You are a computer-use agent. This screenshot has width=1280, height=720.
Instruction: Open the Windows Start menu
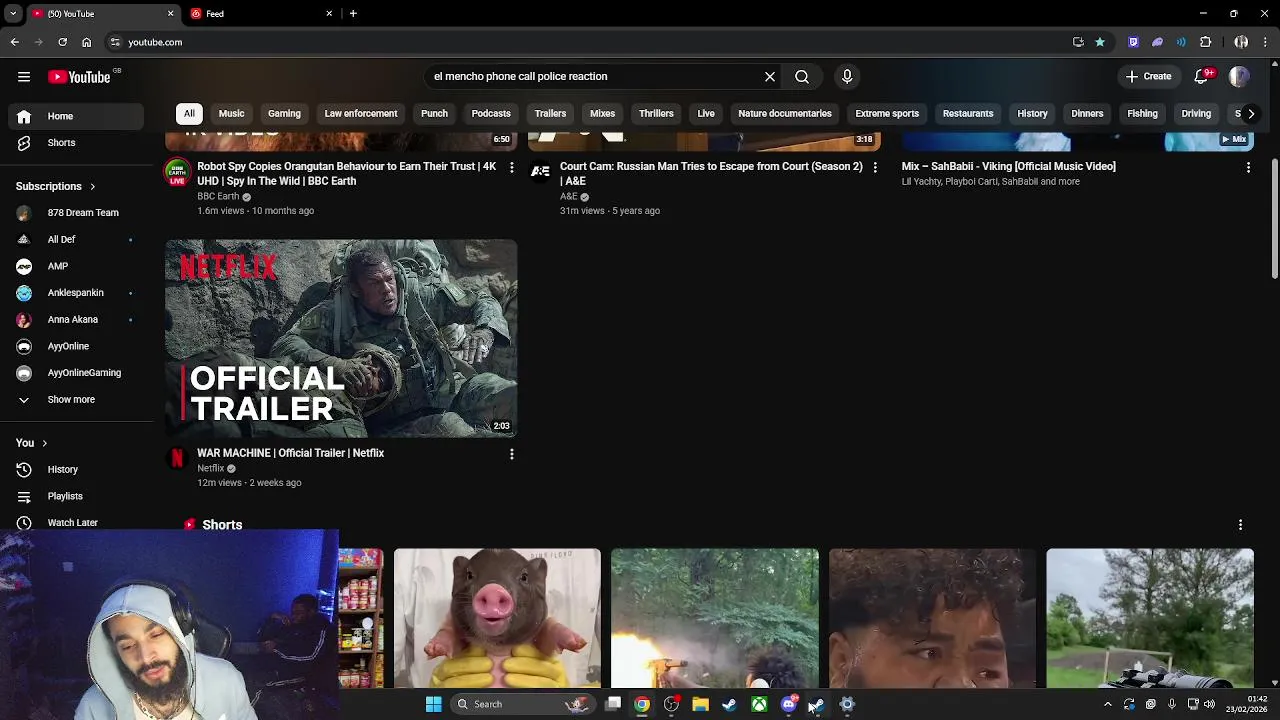(433, 704)
